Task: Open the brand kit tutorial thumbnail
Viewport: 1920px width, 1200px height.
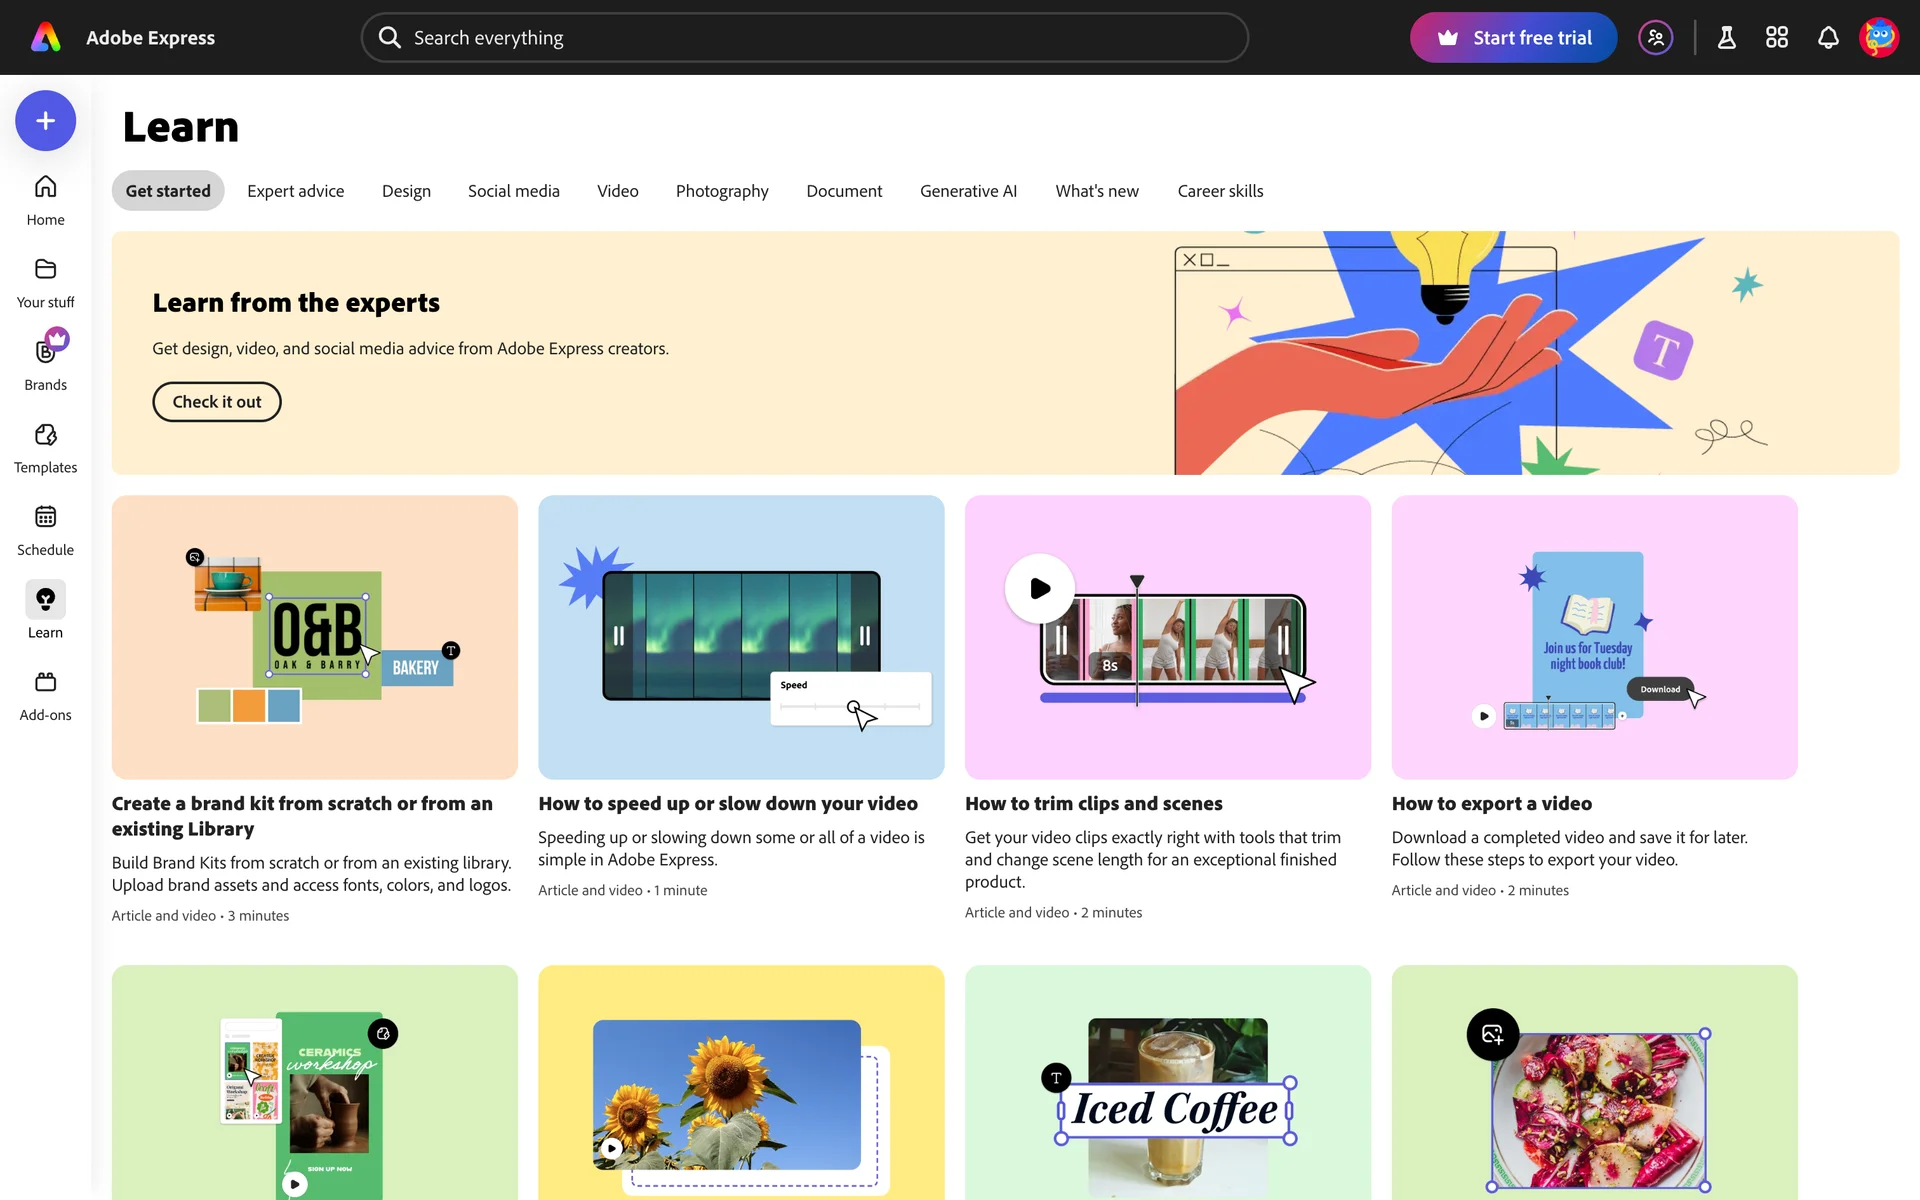Action: (314, 637)
